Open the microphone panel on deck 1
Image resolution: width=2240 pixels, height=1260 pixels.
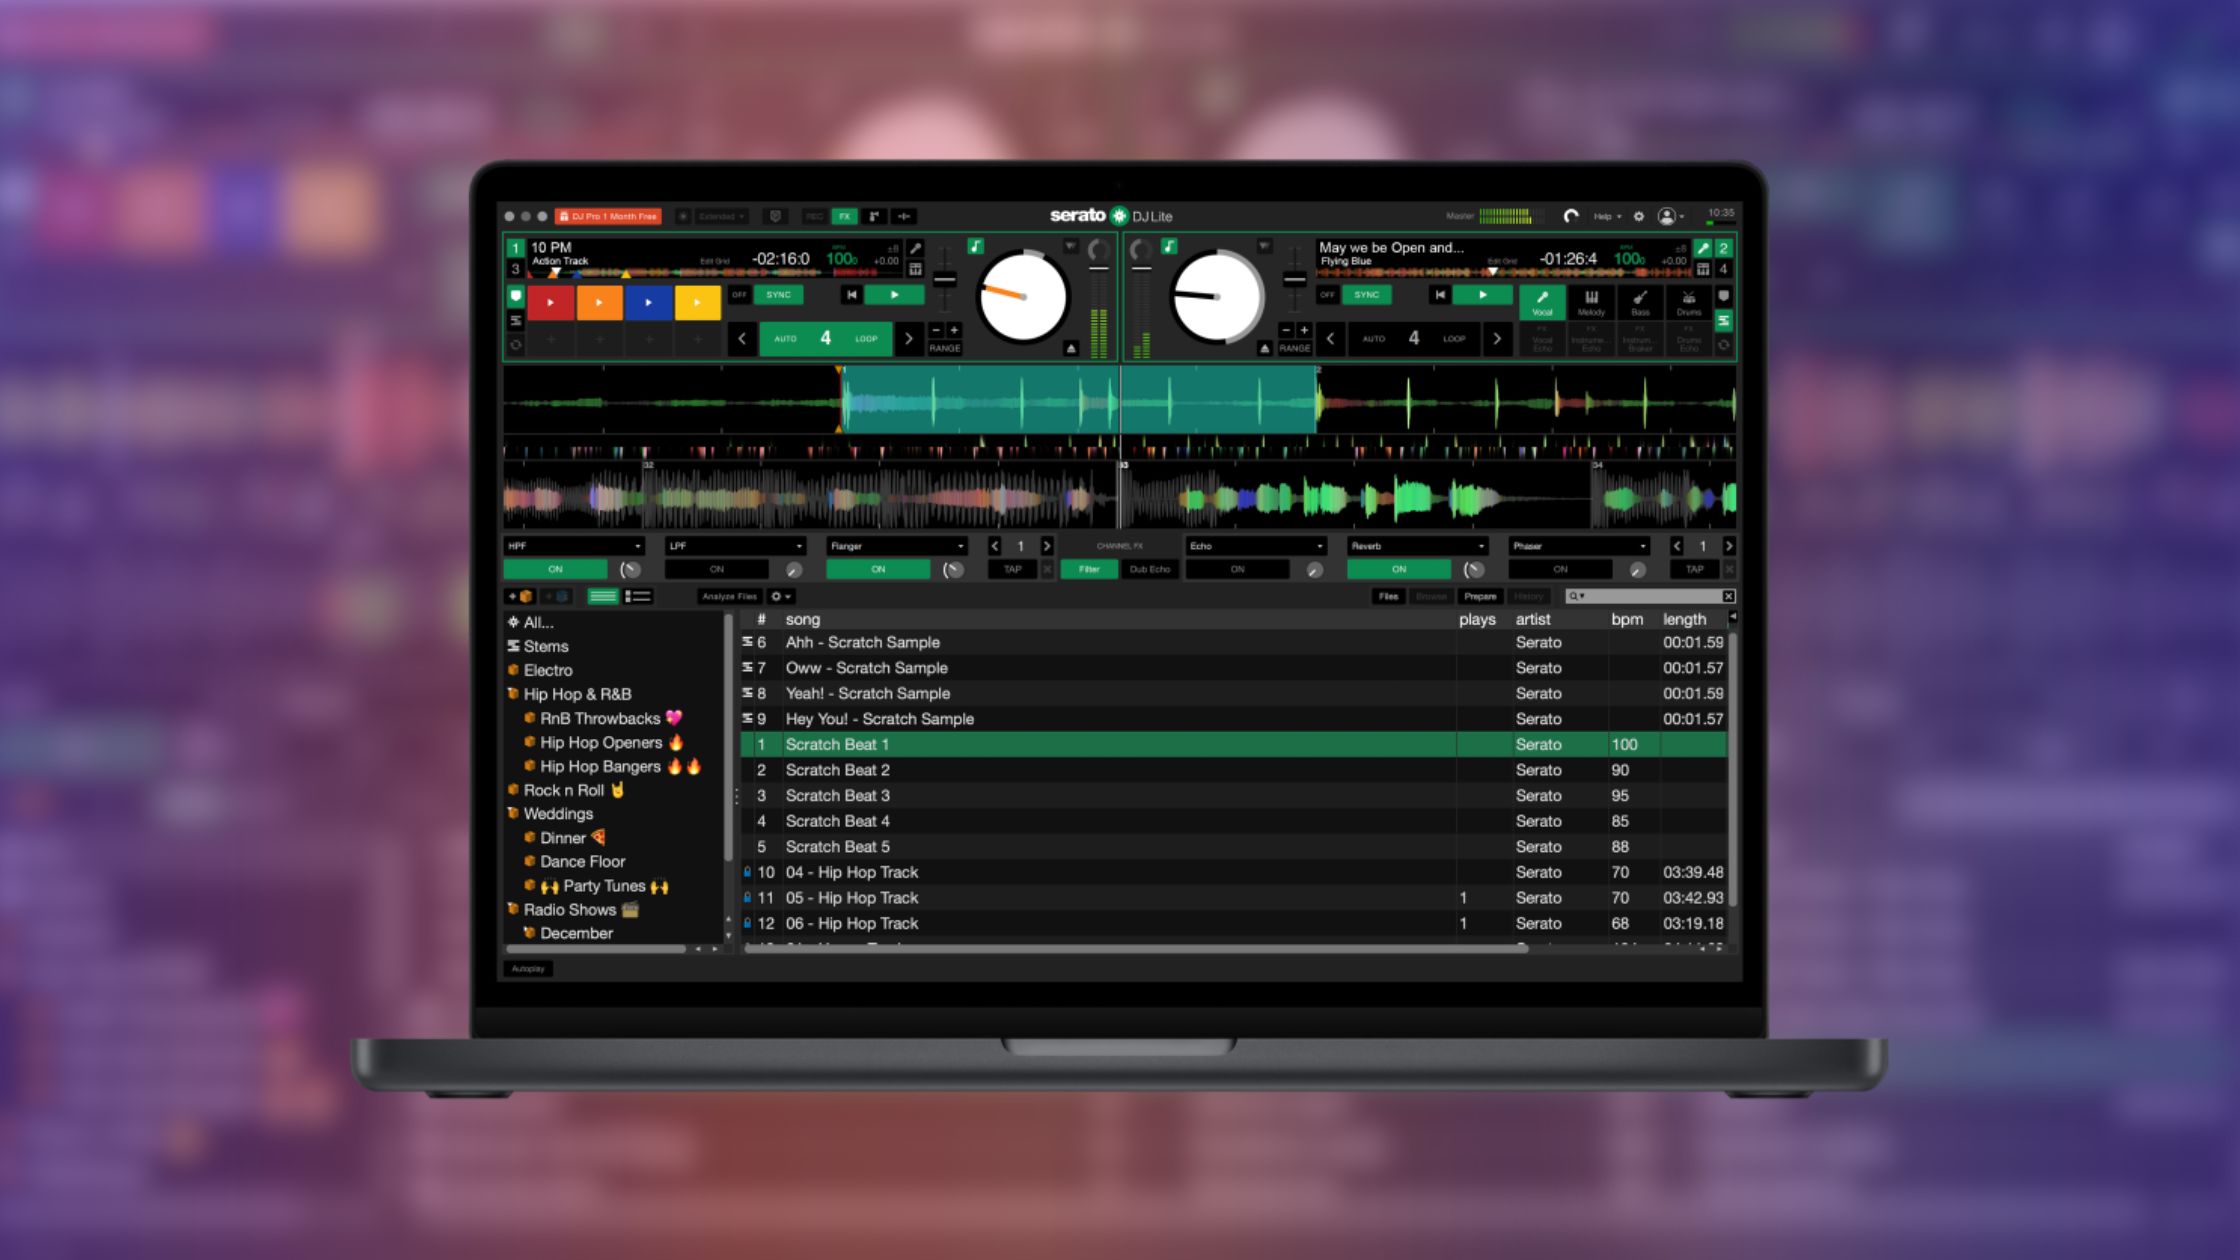coord(917,250)
